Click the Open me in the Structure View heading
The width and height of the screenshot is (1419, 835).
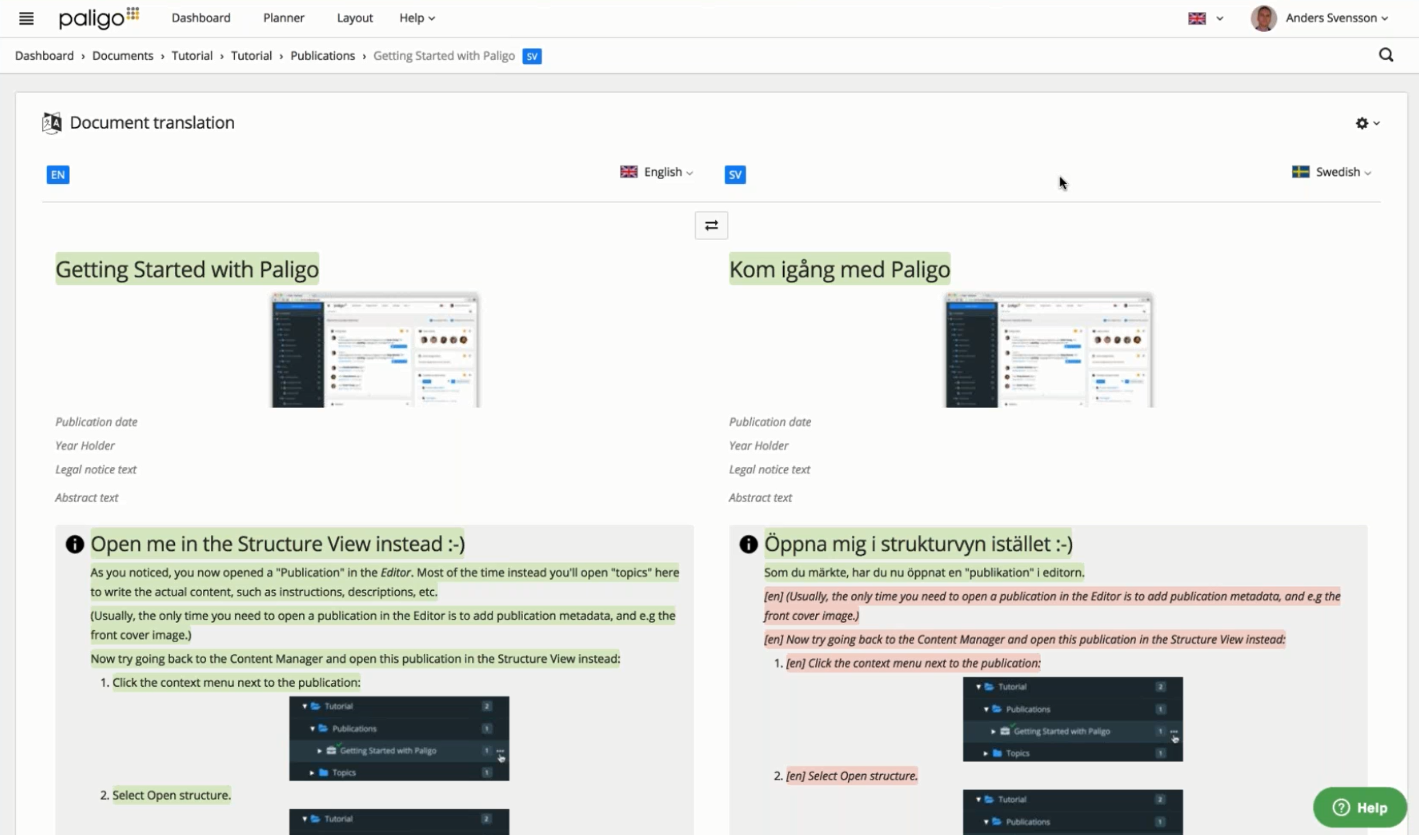tap(278, 544)
